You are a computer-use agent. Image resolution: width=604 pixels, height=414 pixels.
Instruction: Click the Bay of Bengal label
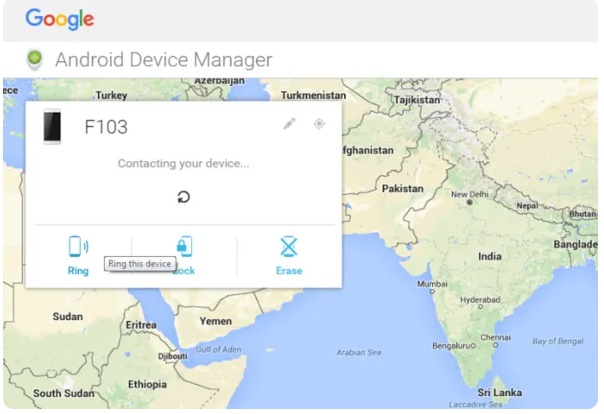[558, 341]
